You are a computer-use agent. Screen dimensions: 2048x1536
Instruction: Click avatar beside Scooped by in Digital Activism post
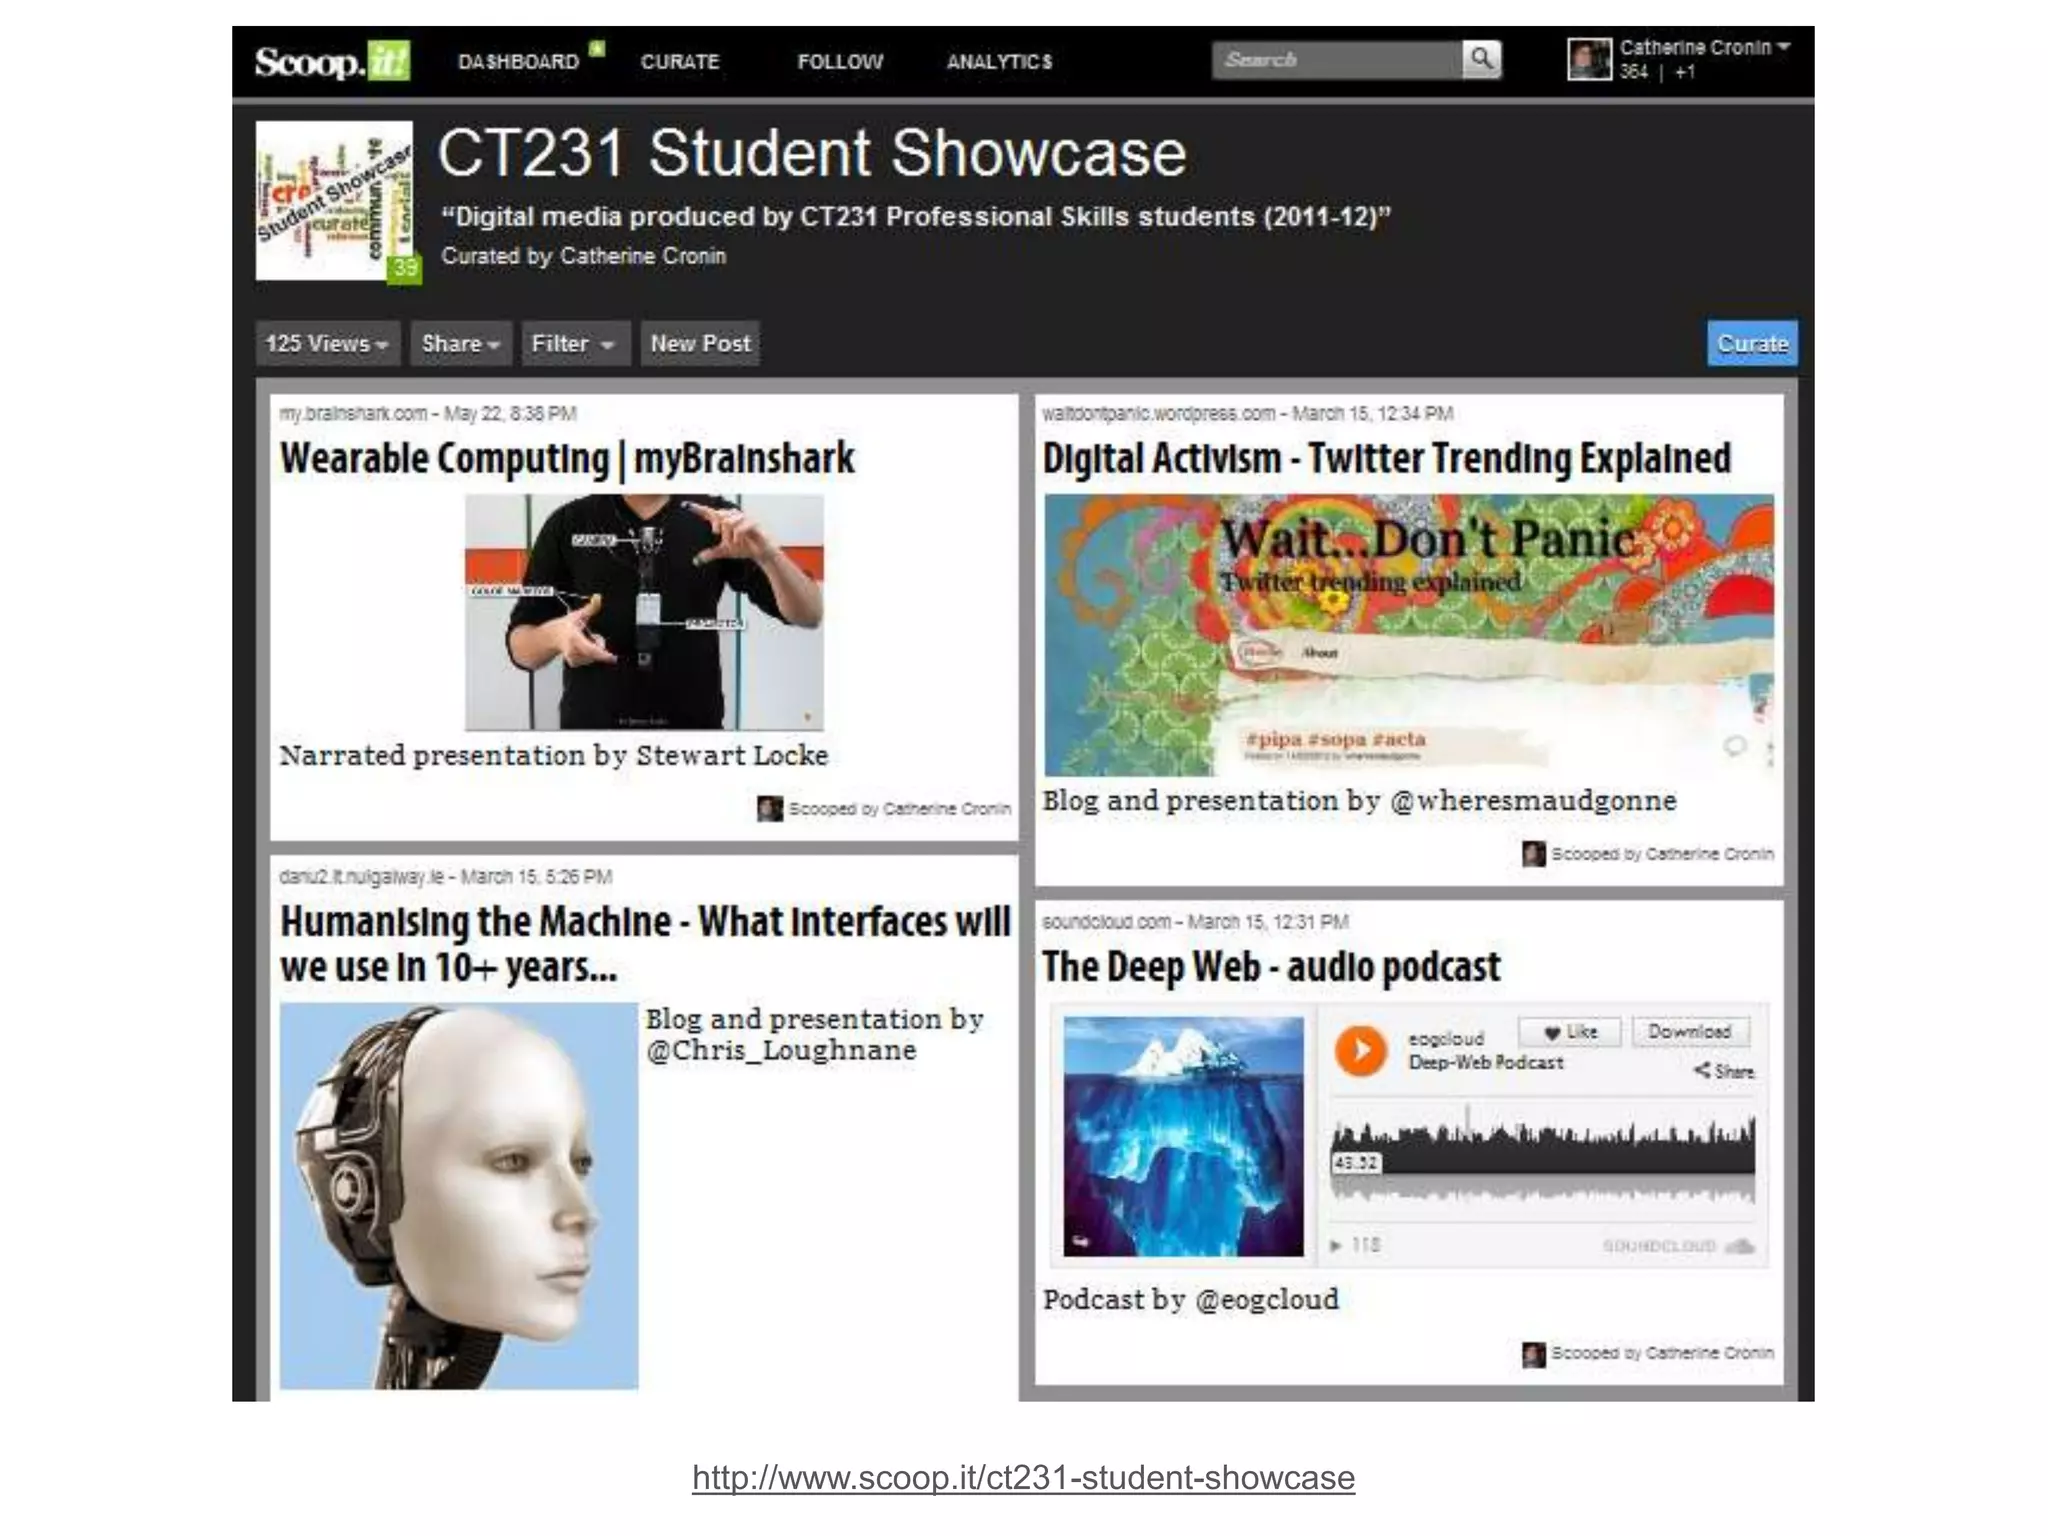(x=1533, y=854)
